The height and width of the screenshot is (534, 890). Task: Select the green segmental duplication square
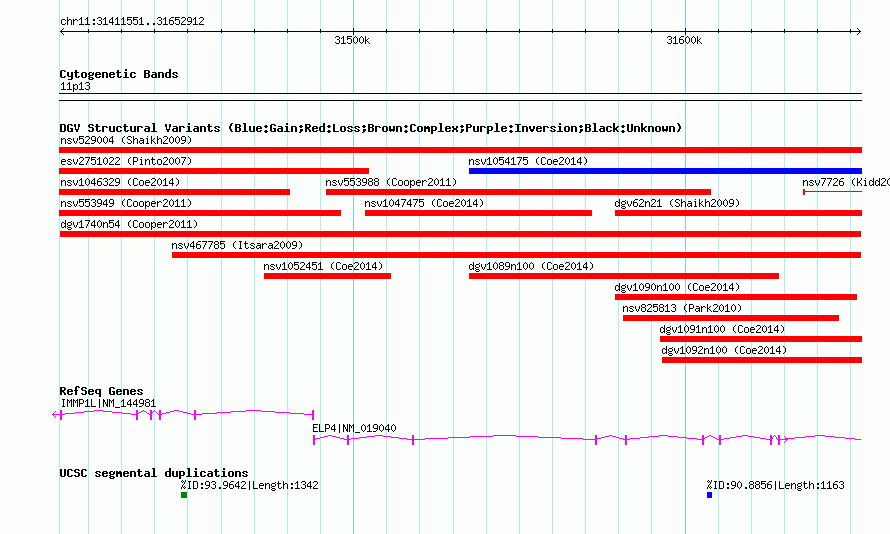[x=184, y=495]
